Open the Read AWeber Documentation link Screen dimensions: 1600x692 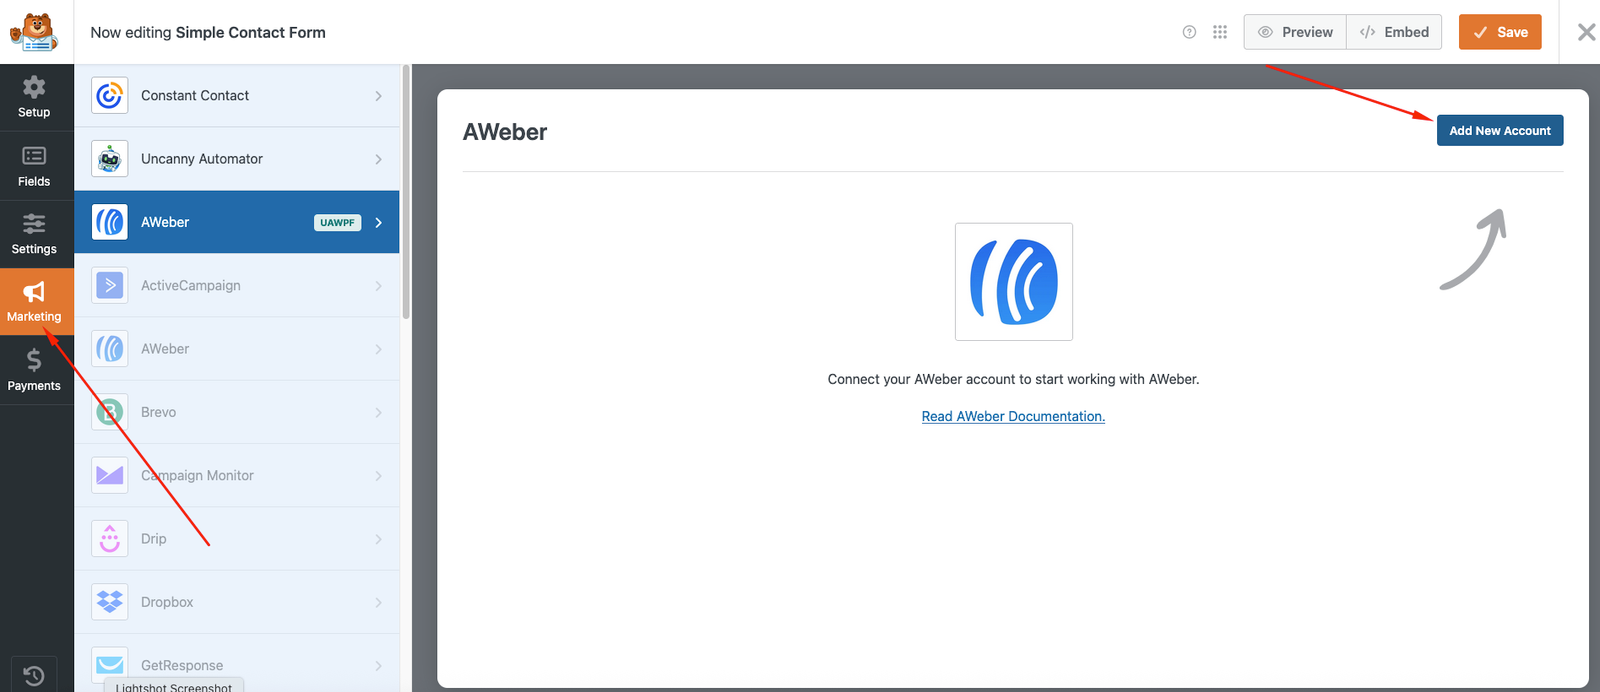1013,417
